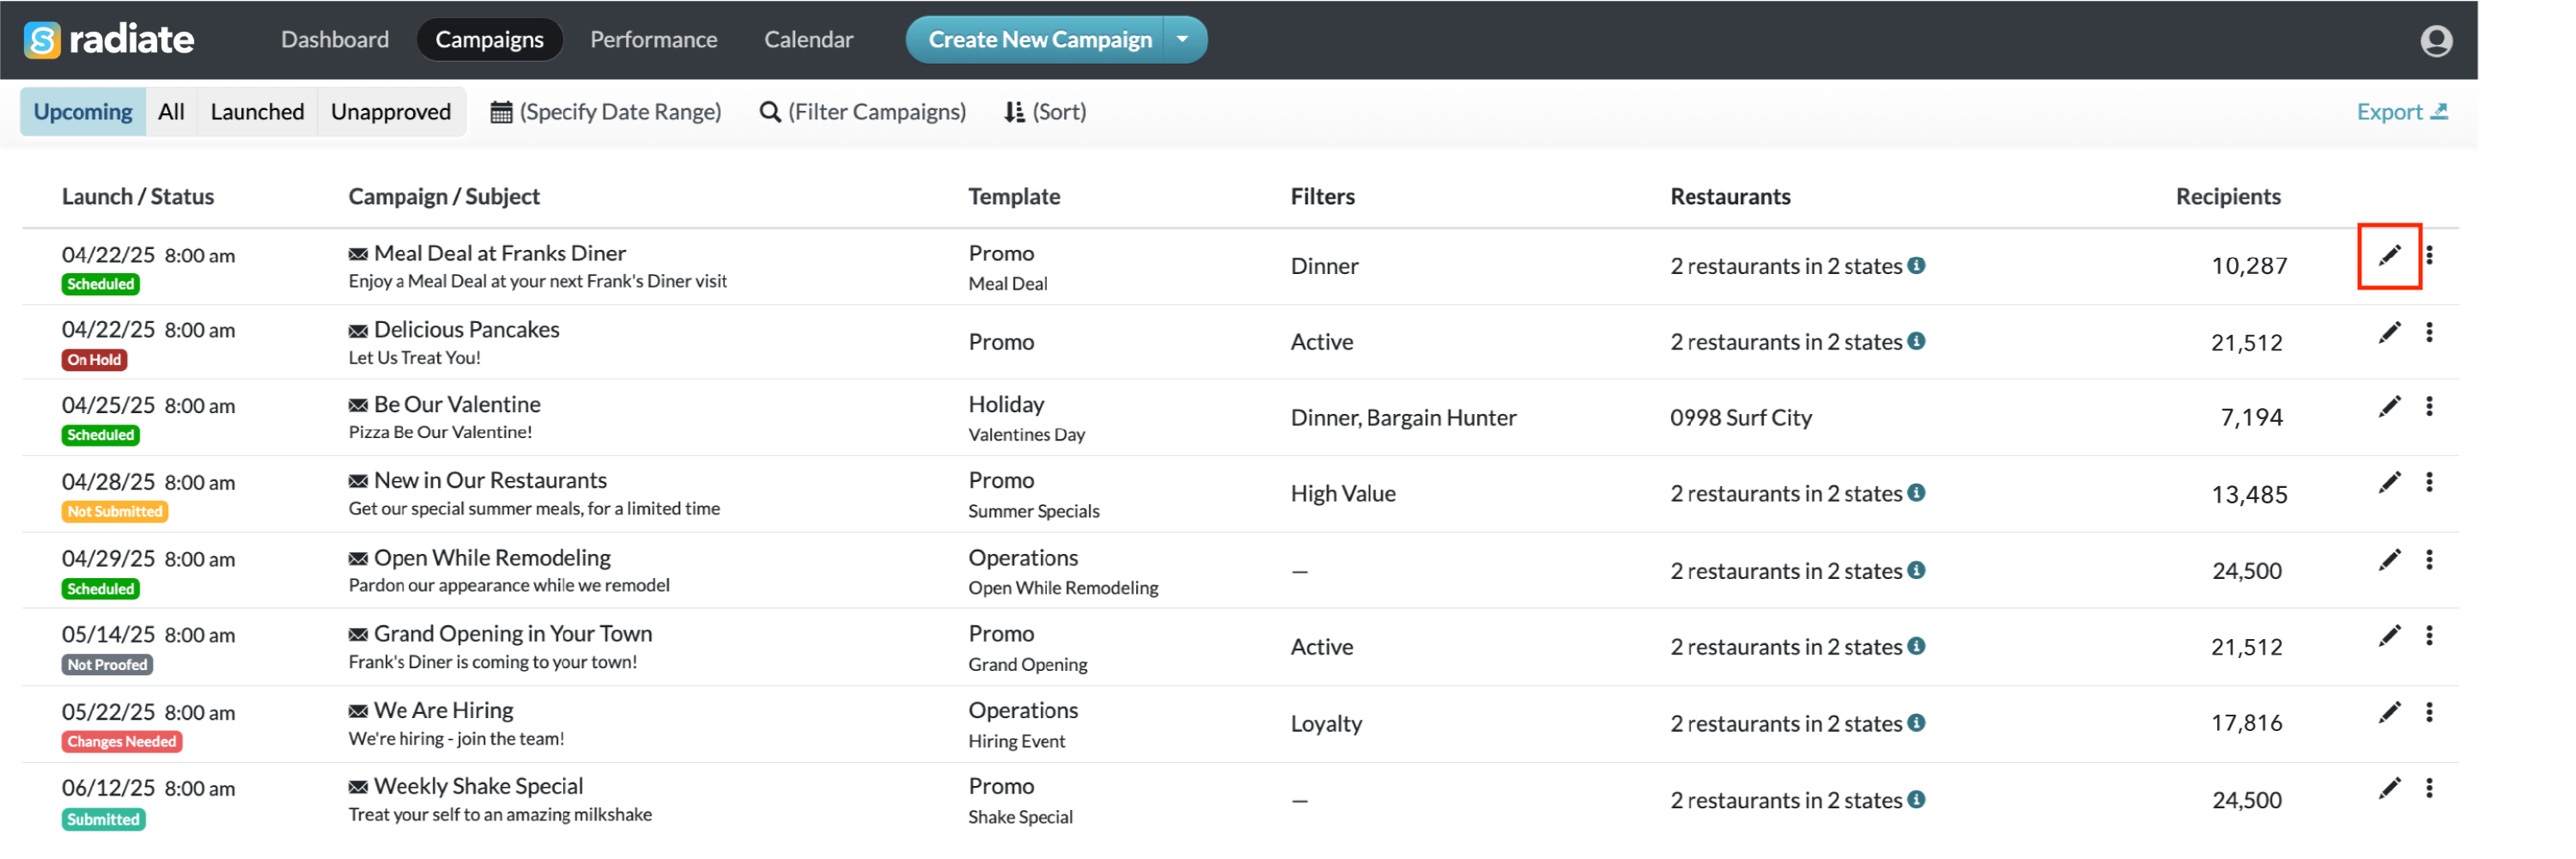The image size is (2576, 859).
Task: Click the High Value filter cell
Action: tap(1343, 494)
